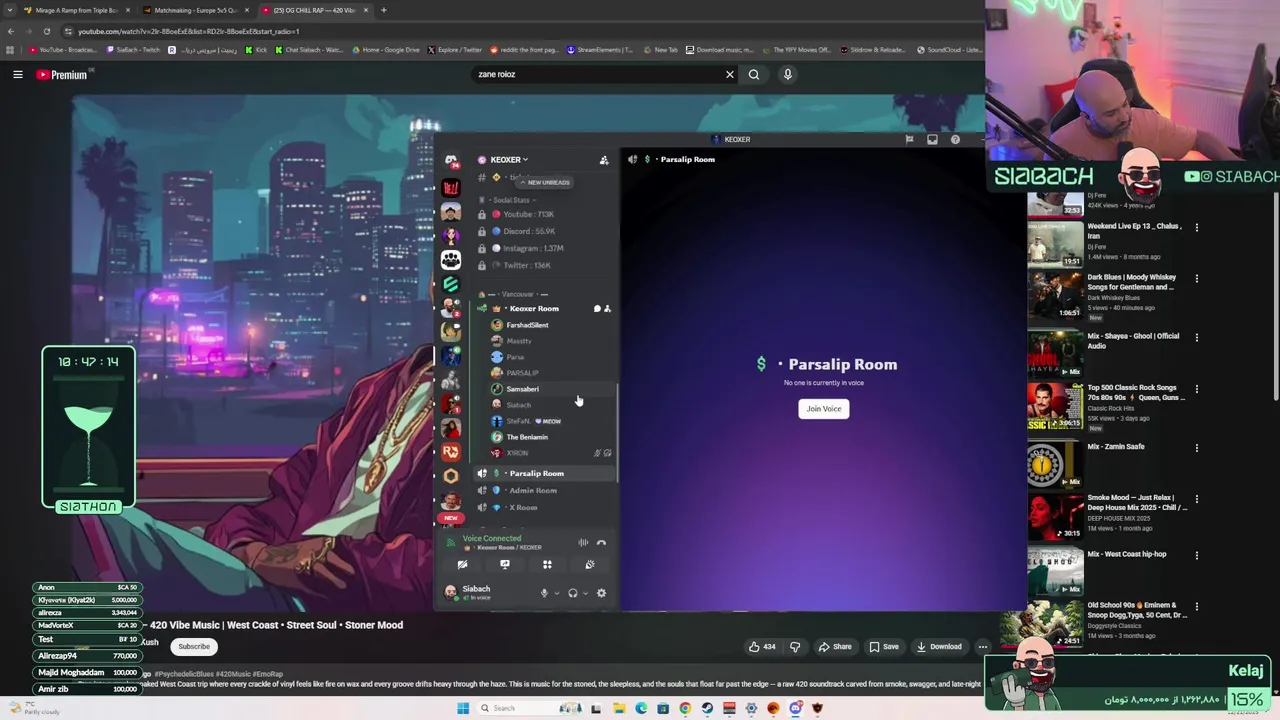Go to YouTube Premium home logo
1280x720 pixels.
pos(62,75)
